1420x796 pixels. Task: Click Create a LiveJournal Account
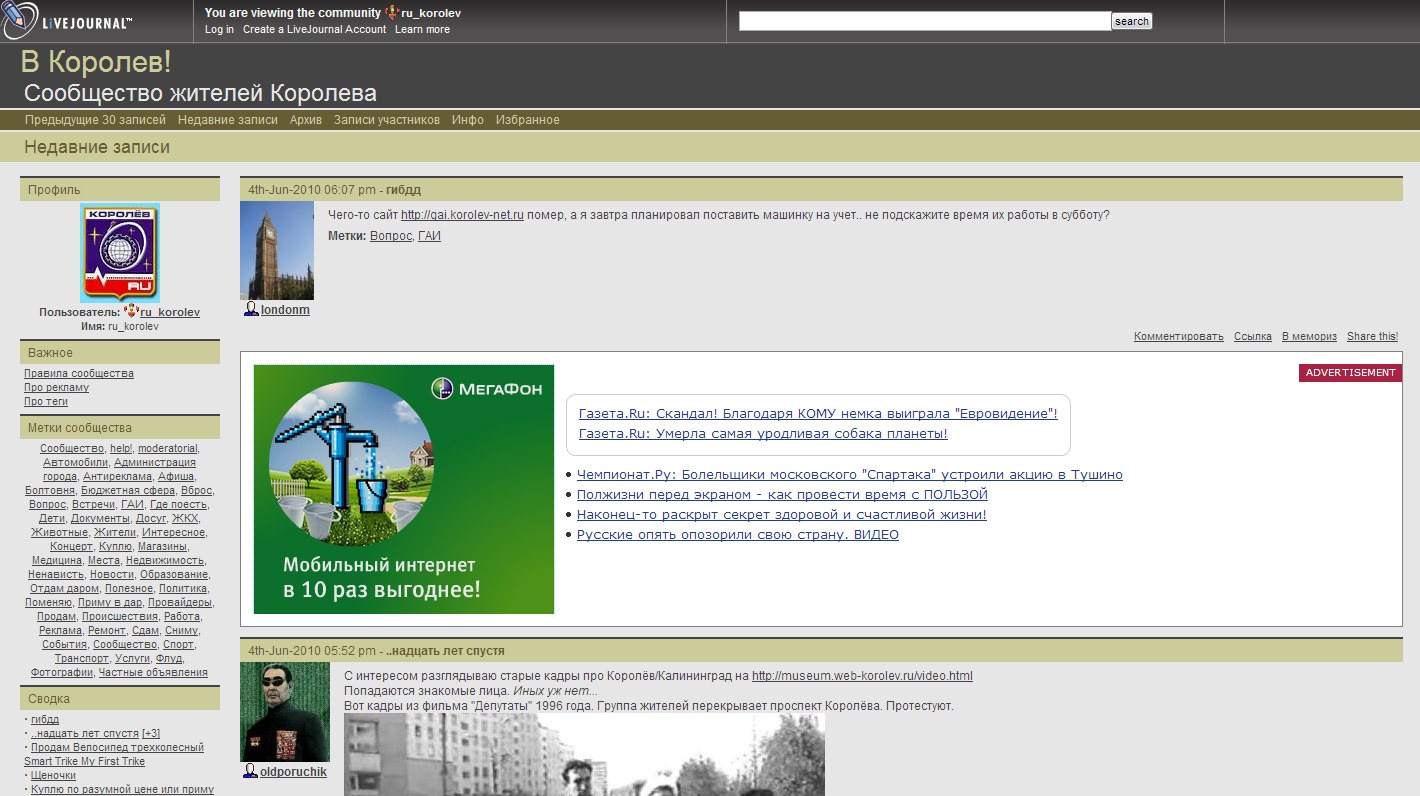[x=314, y=29]
